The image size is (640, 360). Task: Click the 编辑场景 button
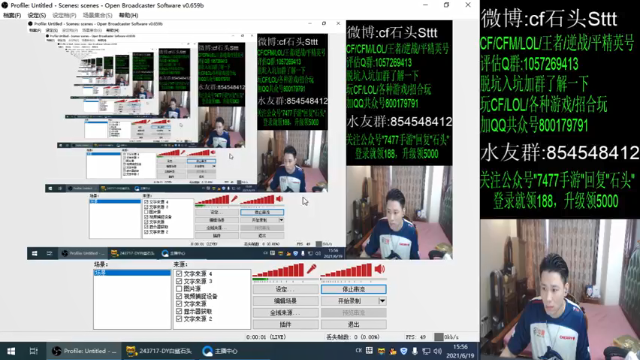click(x=285, y=301)
